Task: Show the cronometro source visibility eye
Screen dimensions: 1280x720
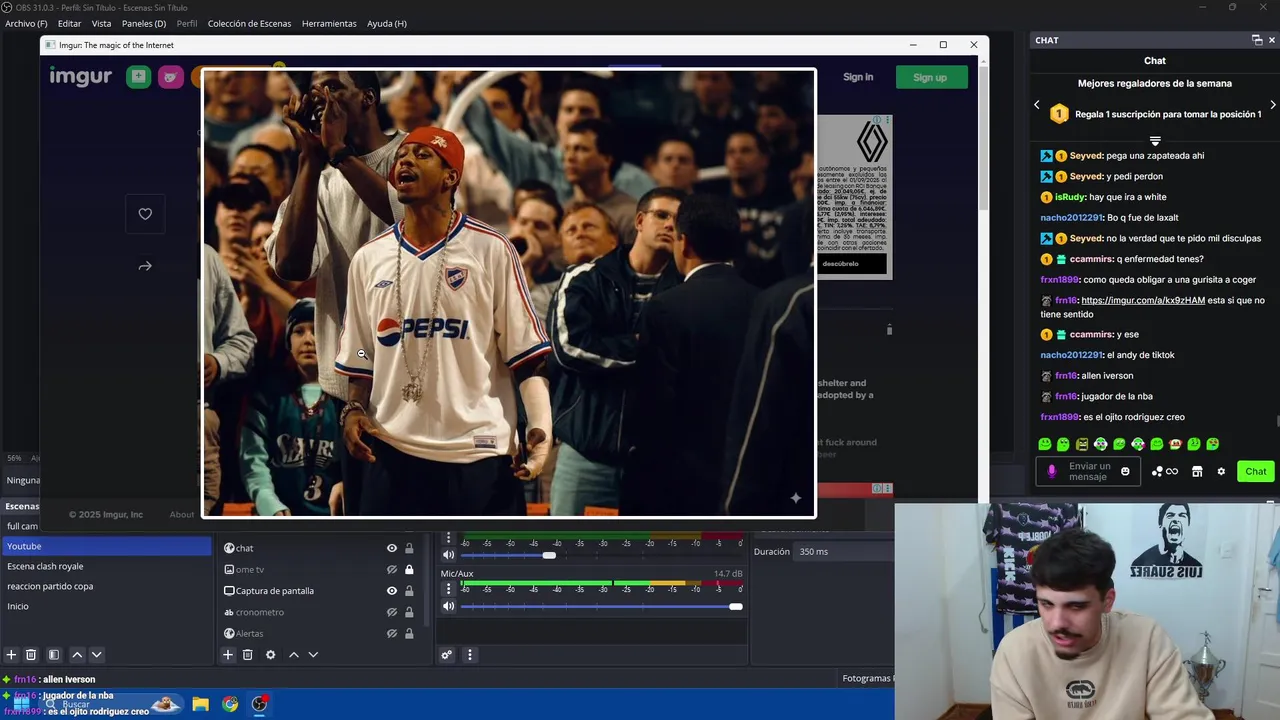Action: pos(392,612)
